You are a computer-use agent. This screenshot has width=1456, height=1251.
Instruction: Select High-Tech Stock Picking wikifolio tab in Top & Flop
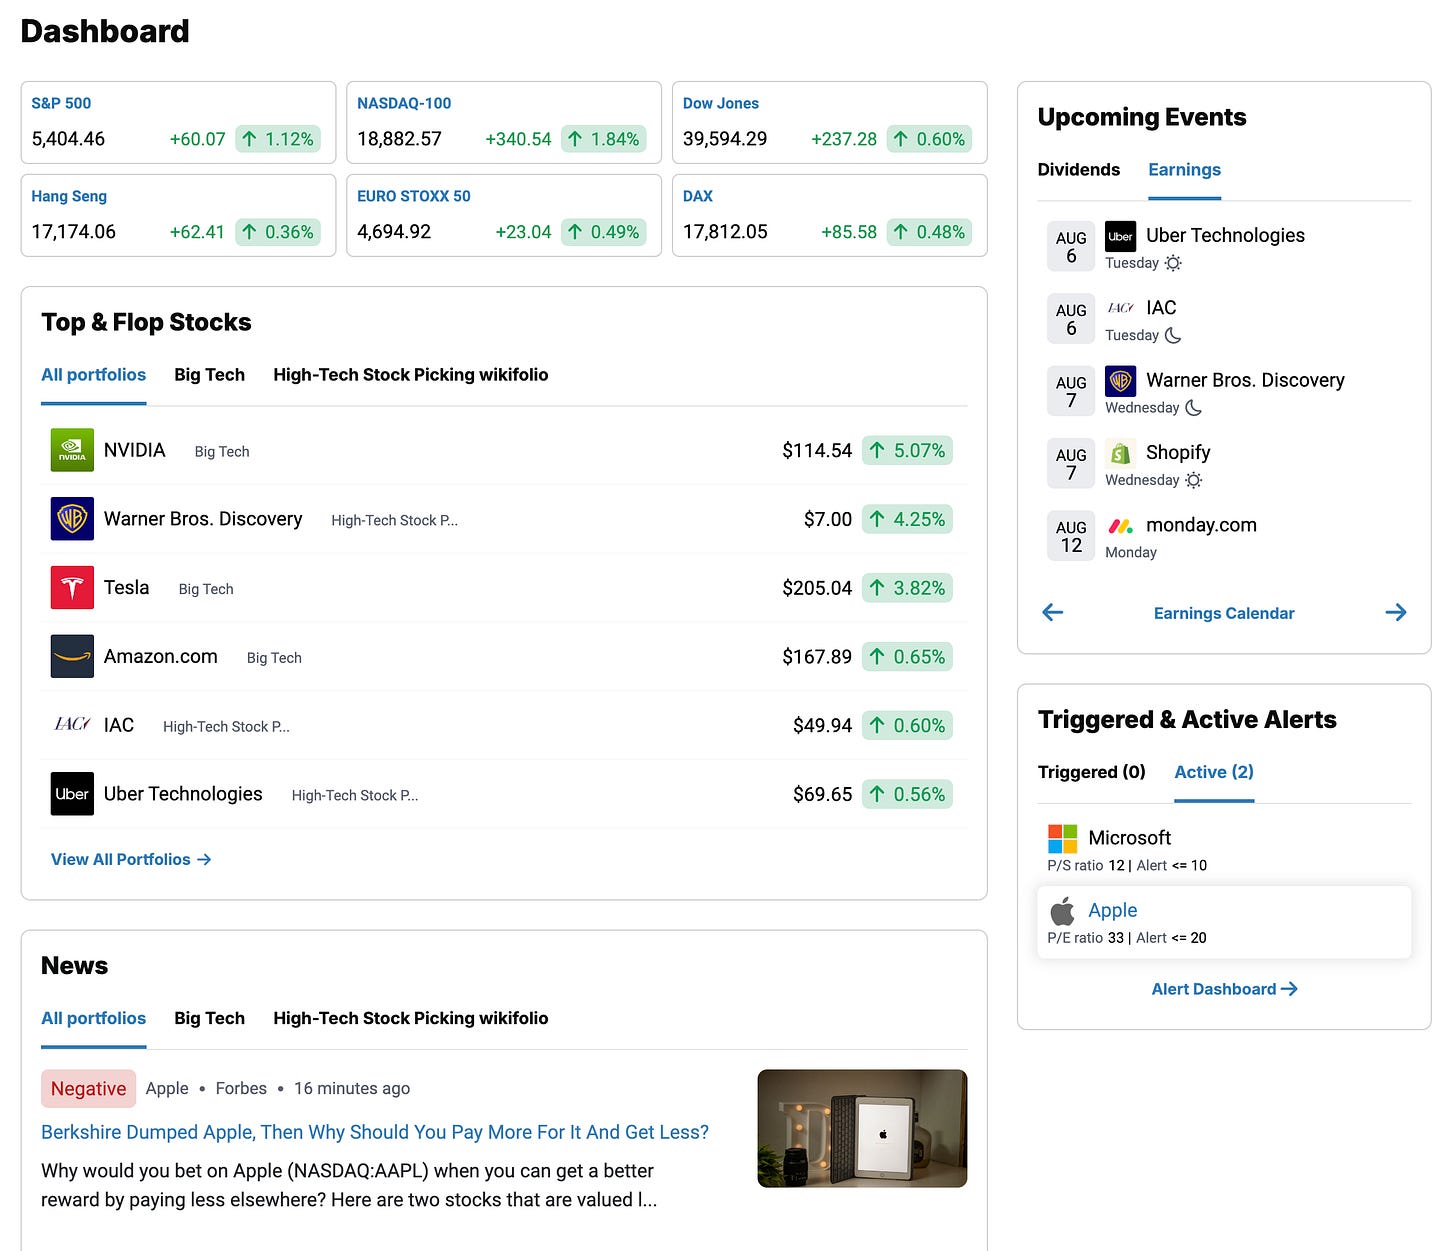click(x=410, y=375)
